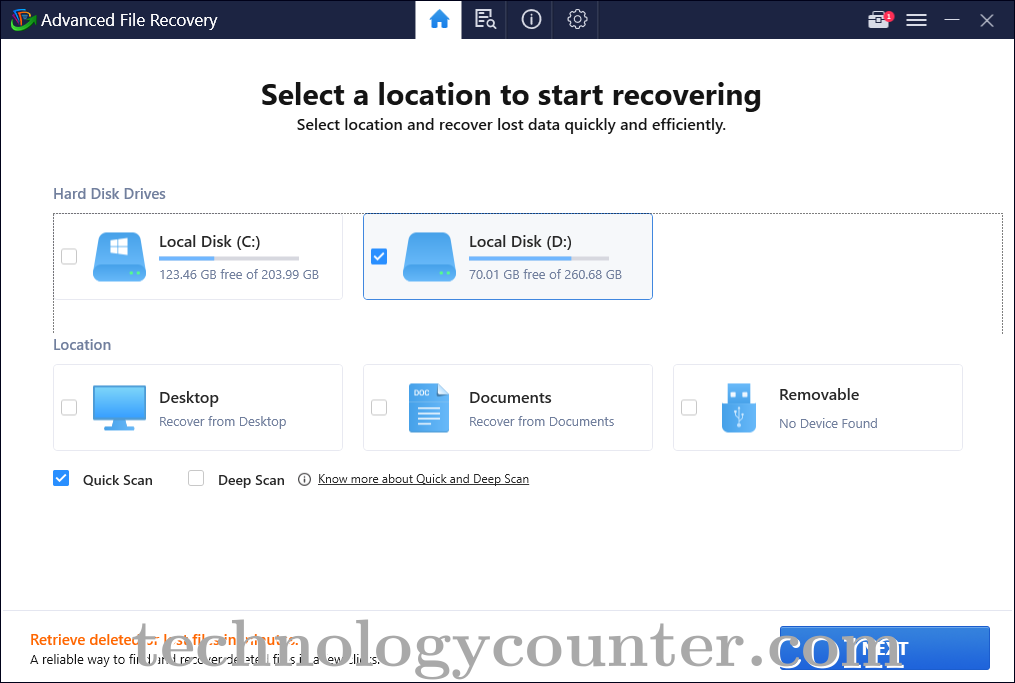This screenshot has height=683, width=1015.
Task: Click the Deep Scan label
Action: click(251, 480)
